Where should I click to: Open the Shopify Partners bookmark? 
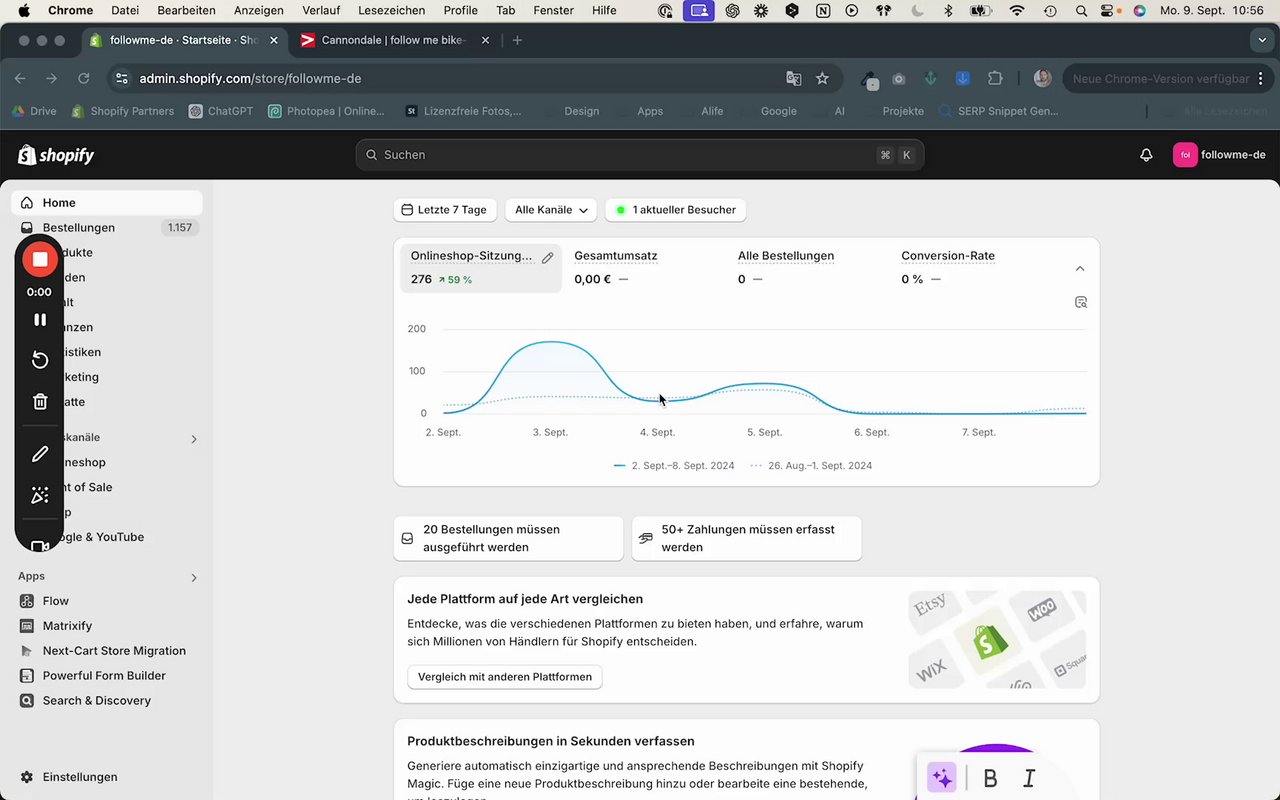[x=123, y=111]
